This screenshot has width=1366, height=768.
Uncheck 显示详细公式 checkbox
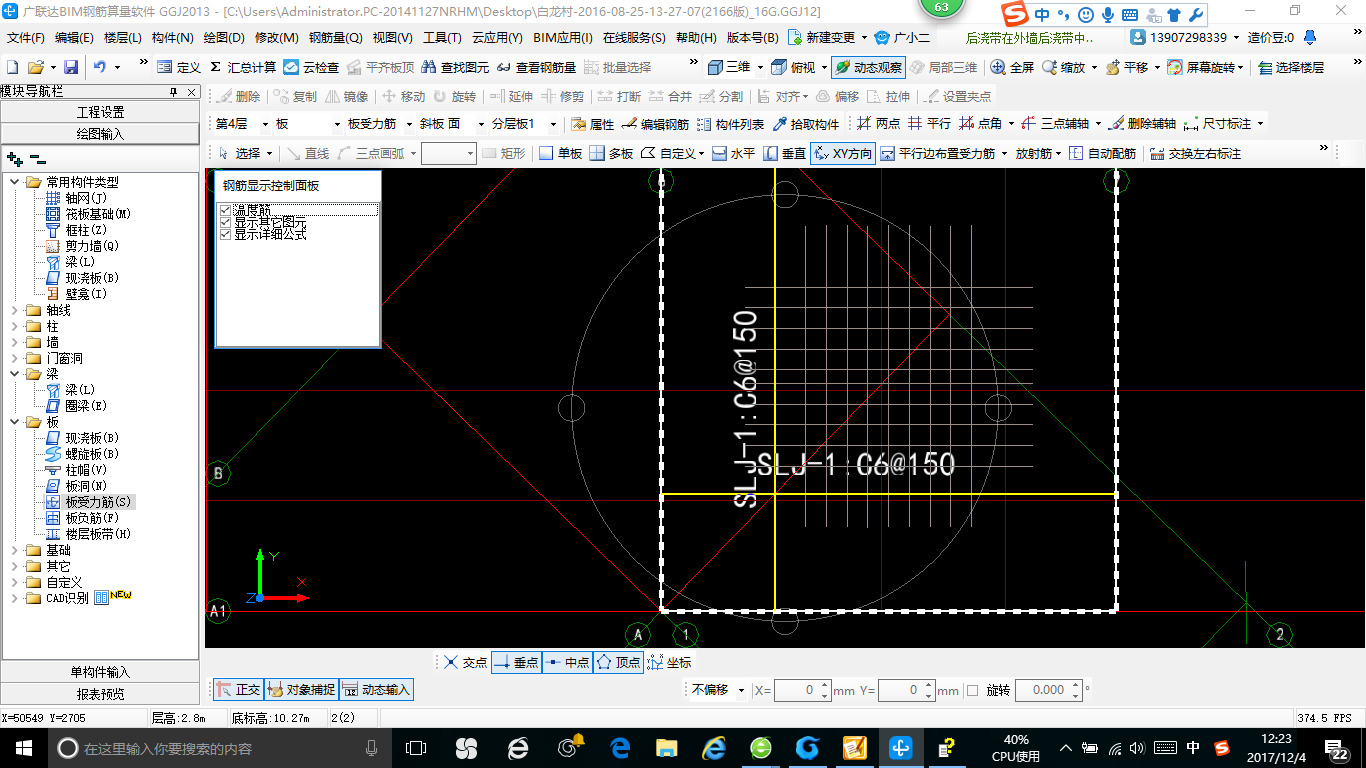click(225, 233)
